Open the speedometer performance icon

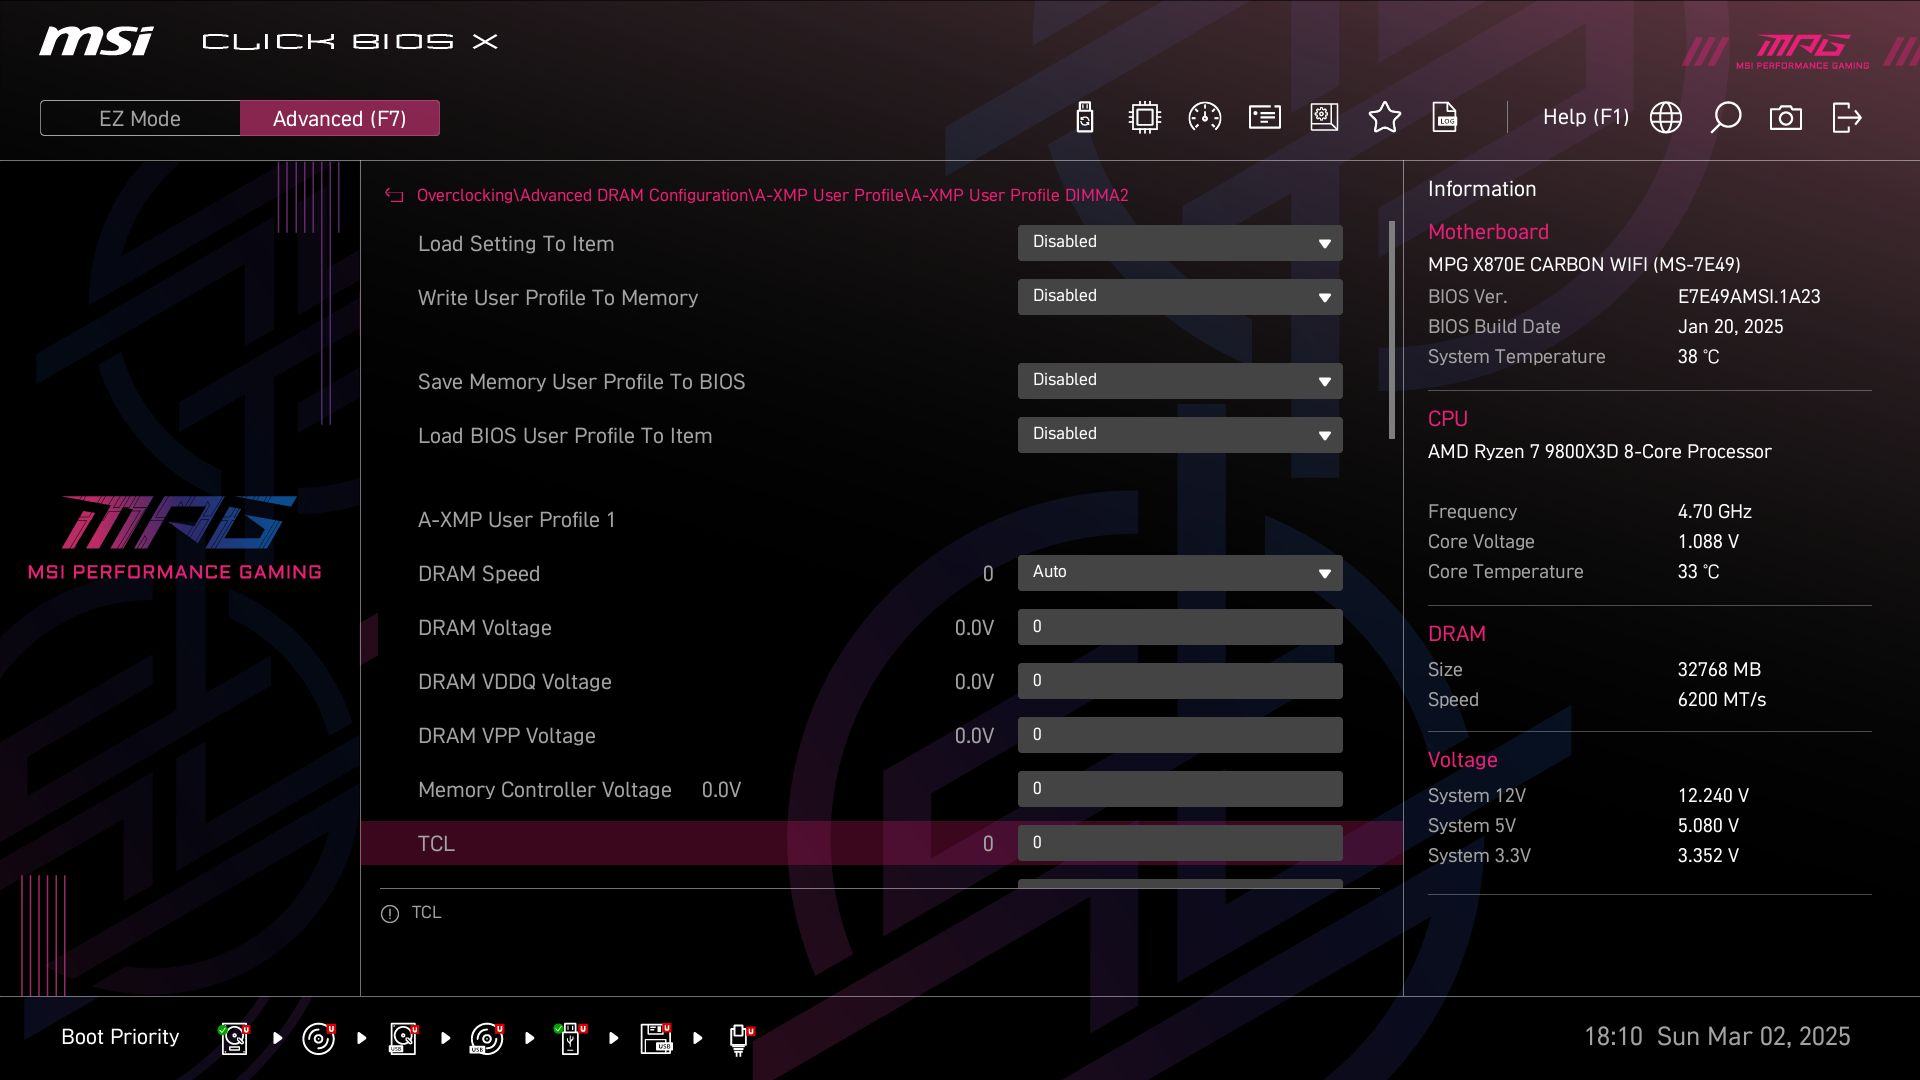[x=1204, y=118]
